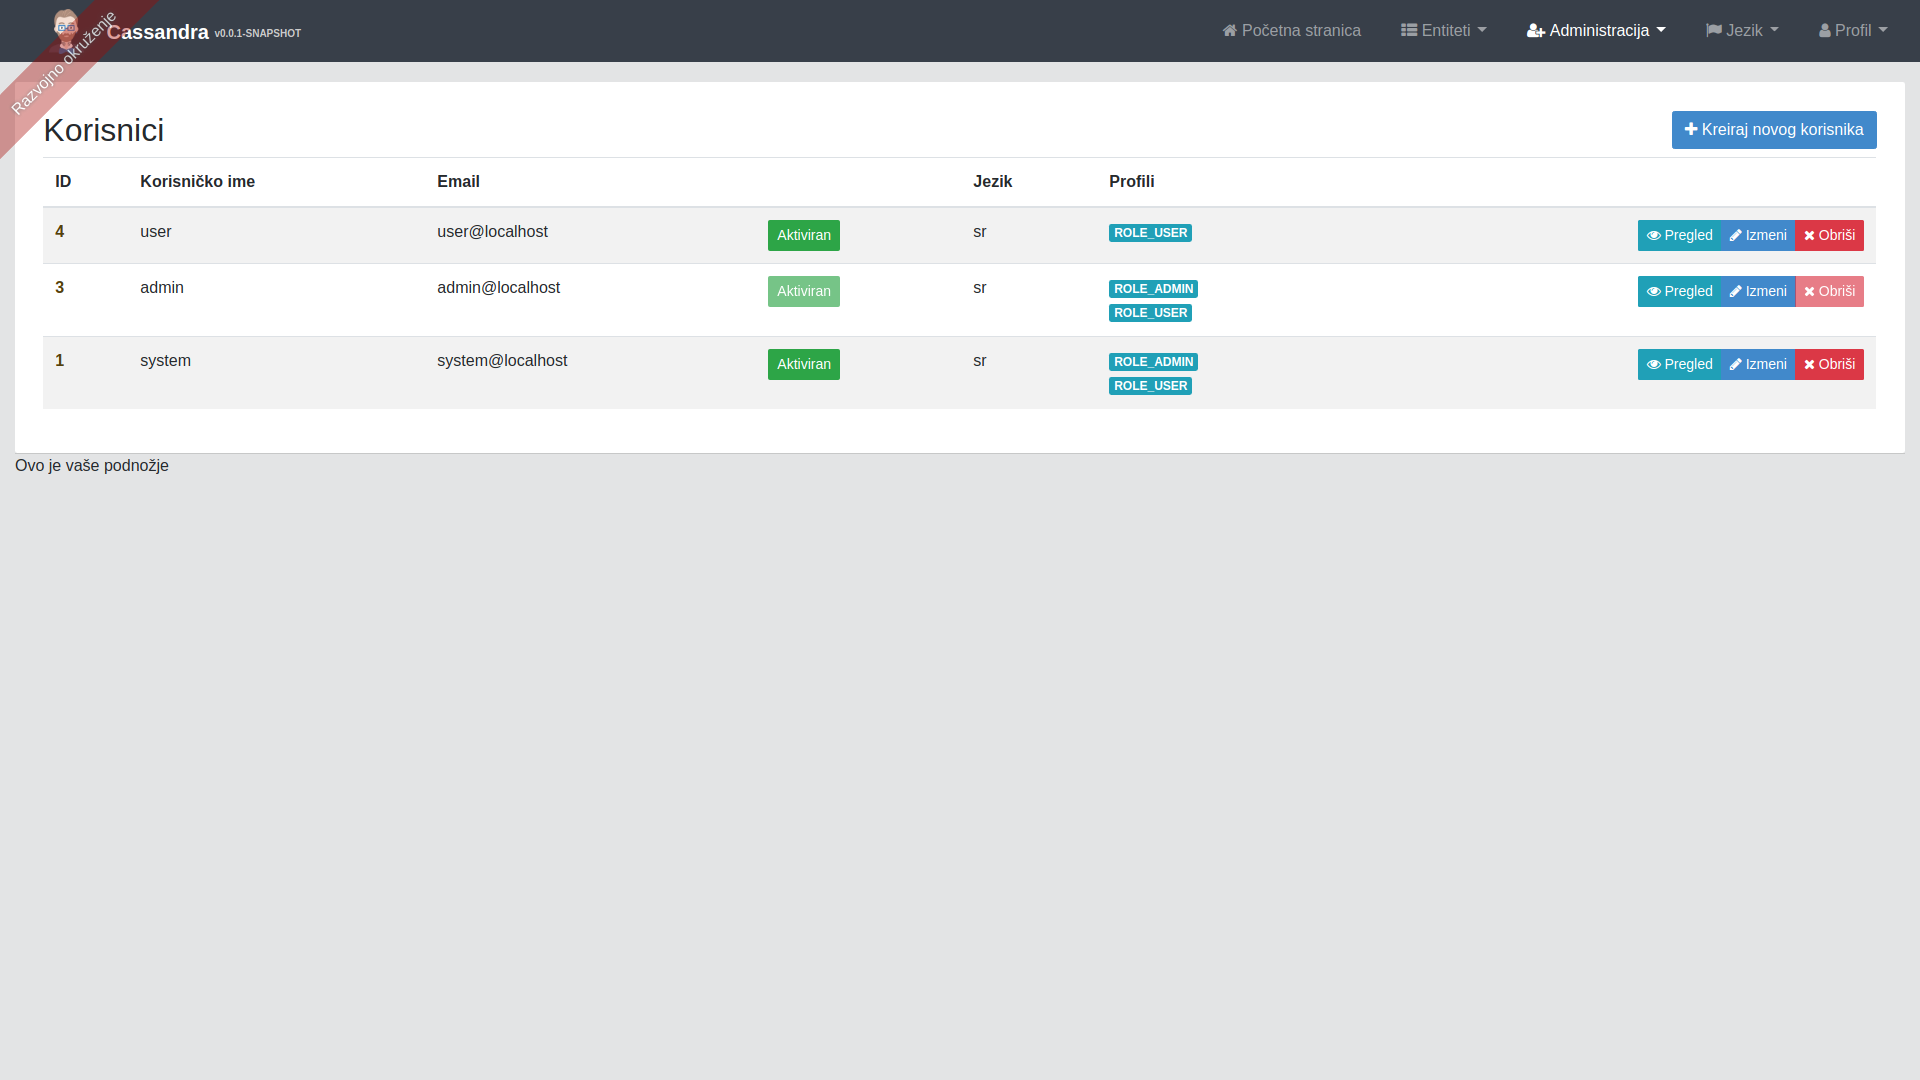Go to Početna stranica

1300,31
